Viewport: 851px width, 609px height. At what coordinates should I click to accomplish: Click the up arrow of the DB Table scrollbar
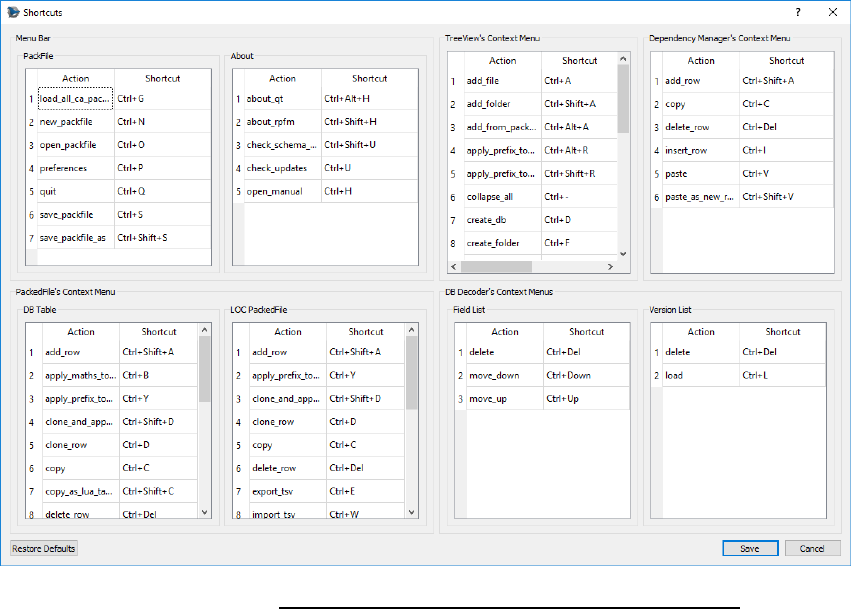pyautogui.click(x=205, y=329)
